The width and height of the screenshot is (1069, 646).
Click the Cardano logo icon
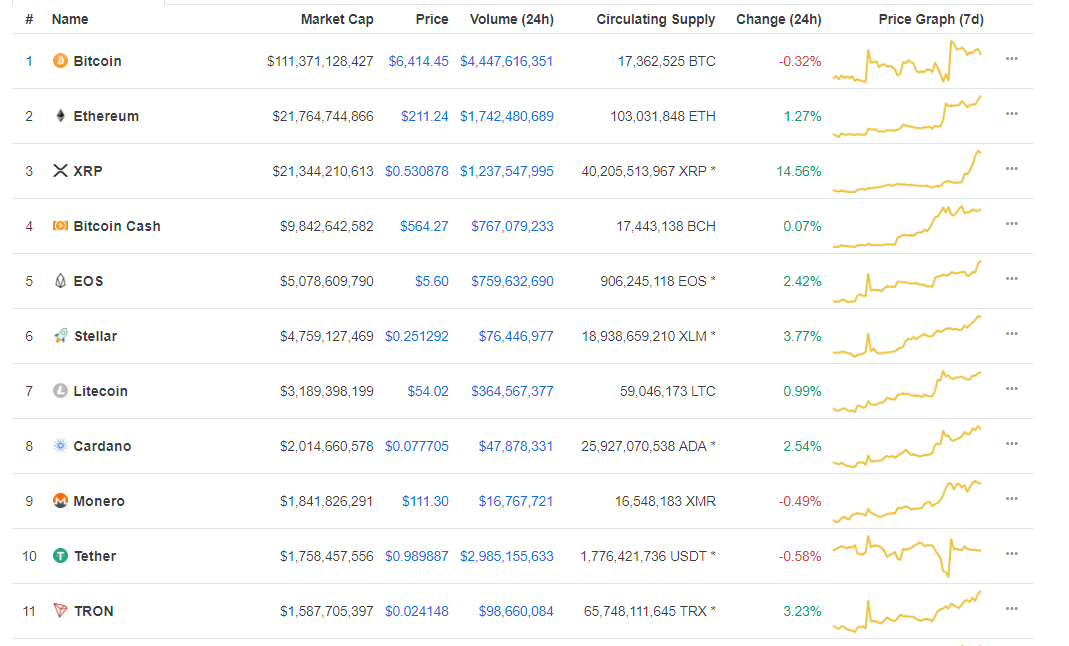pos(60,446)
